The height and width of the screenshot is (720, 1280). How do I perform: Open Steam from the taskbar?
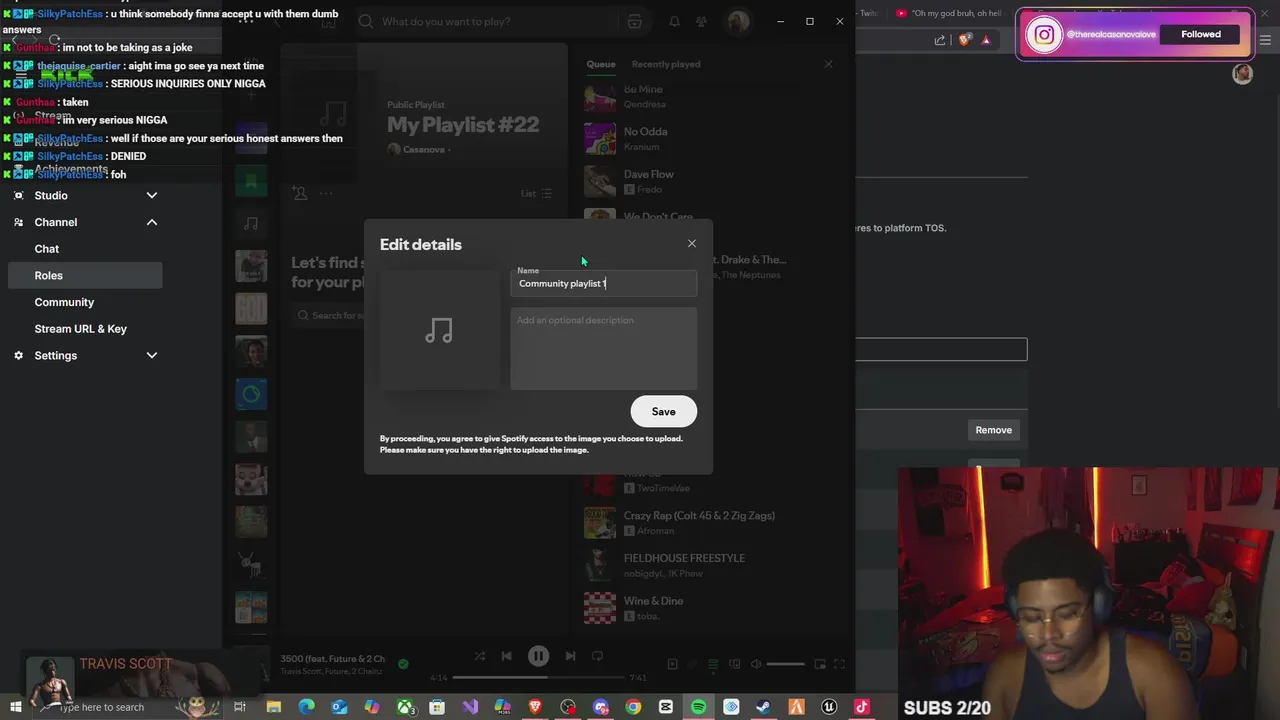click(x=763, y=707)
